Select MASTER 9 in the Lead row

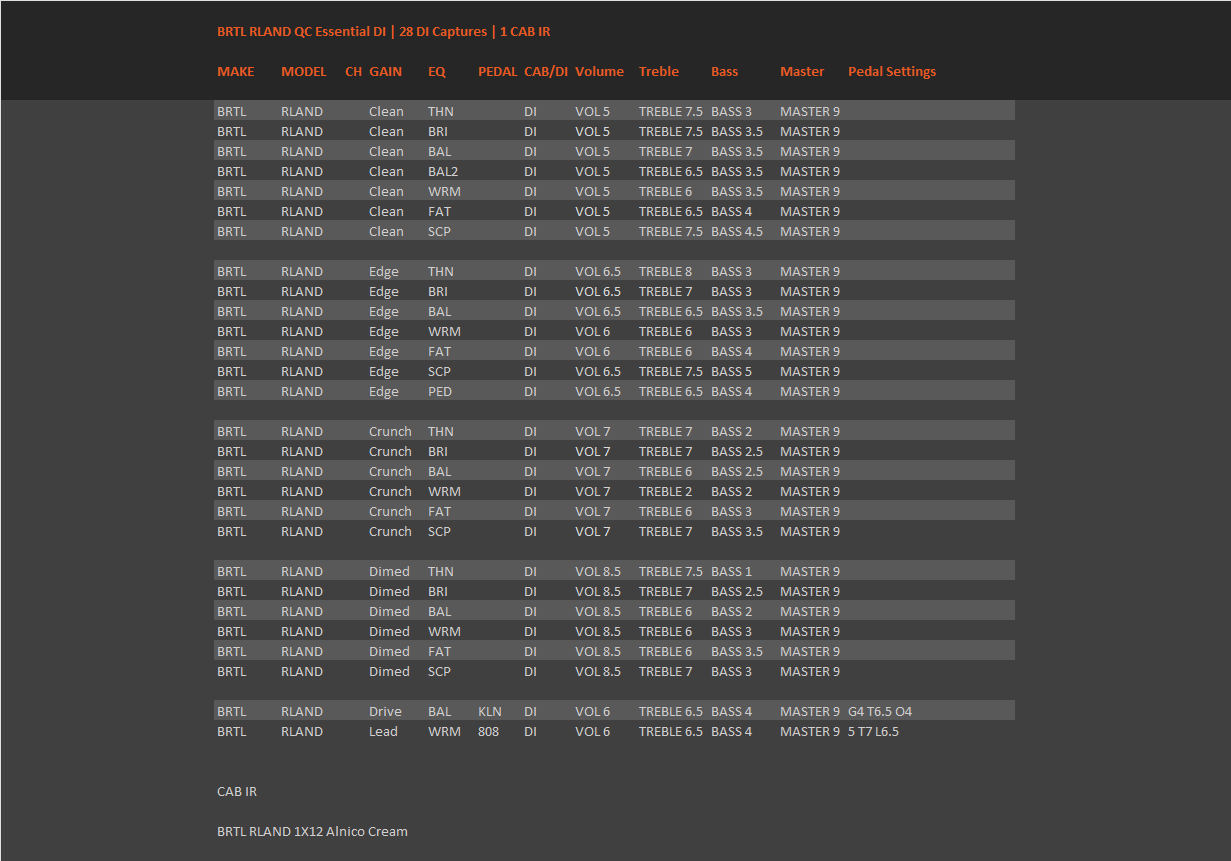[810, 731]
